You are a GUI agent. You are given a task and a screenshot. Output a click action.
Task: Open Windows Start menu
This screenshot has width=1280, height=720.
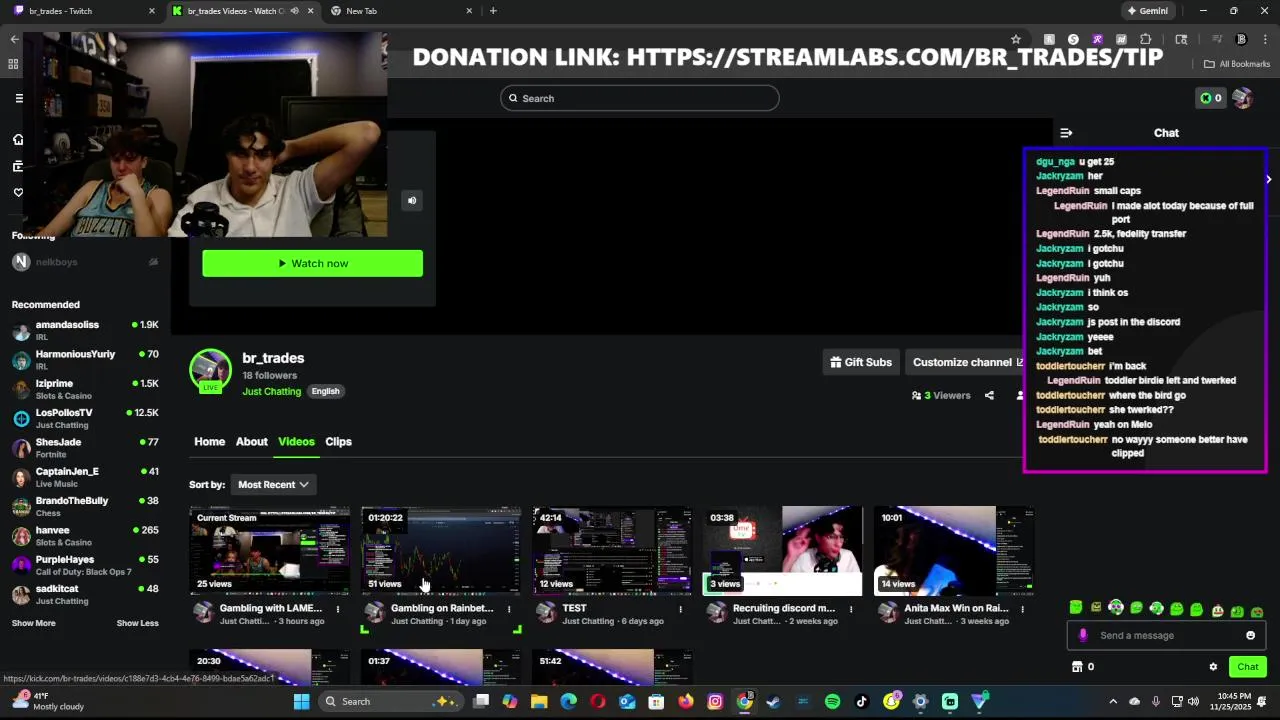301,702
